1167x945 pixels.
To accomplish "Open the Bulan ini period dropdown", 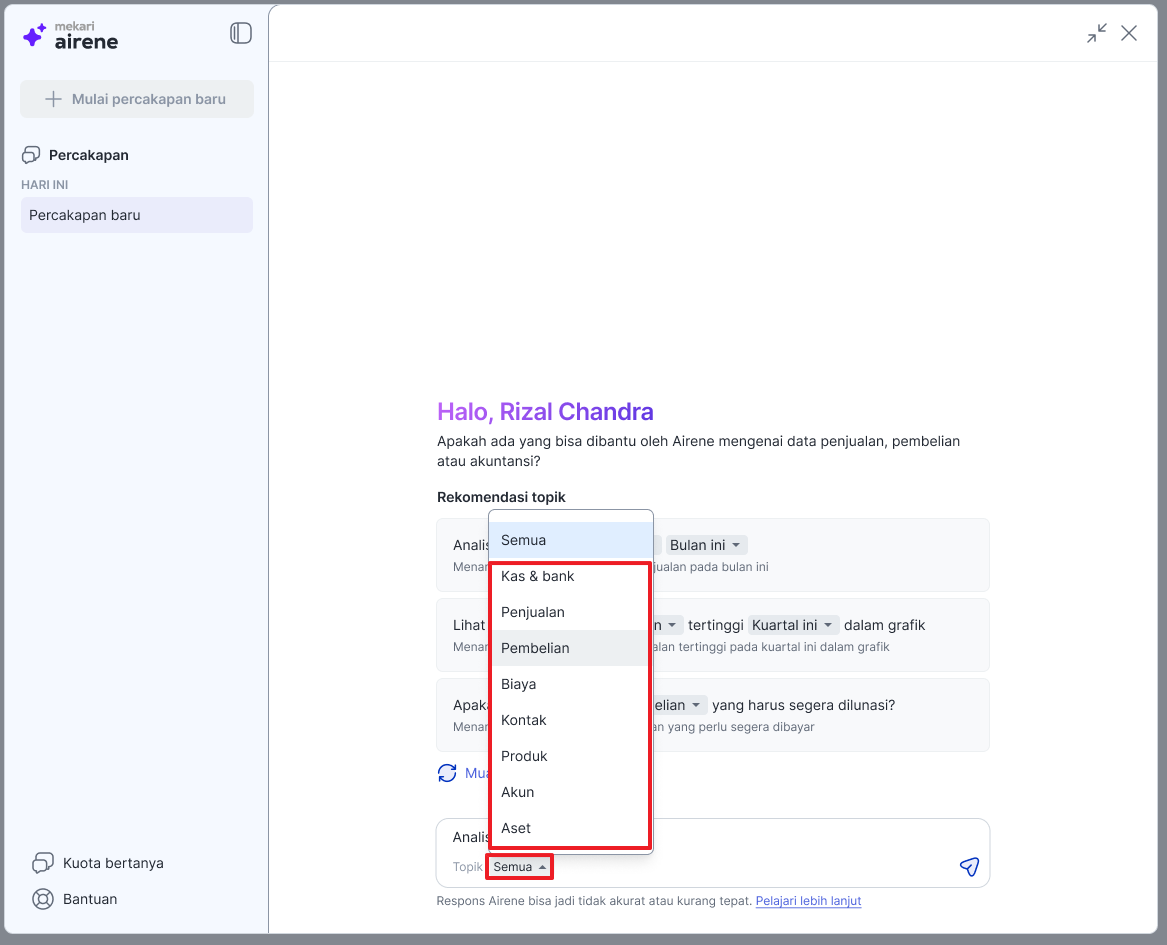I will click(706, 545).
